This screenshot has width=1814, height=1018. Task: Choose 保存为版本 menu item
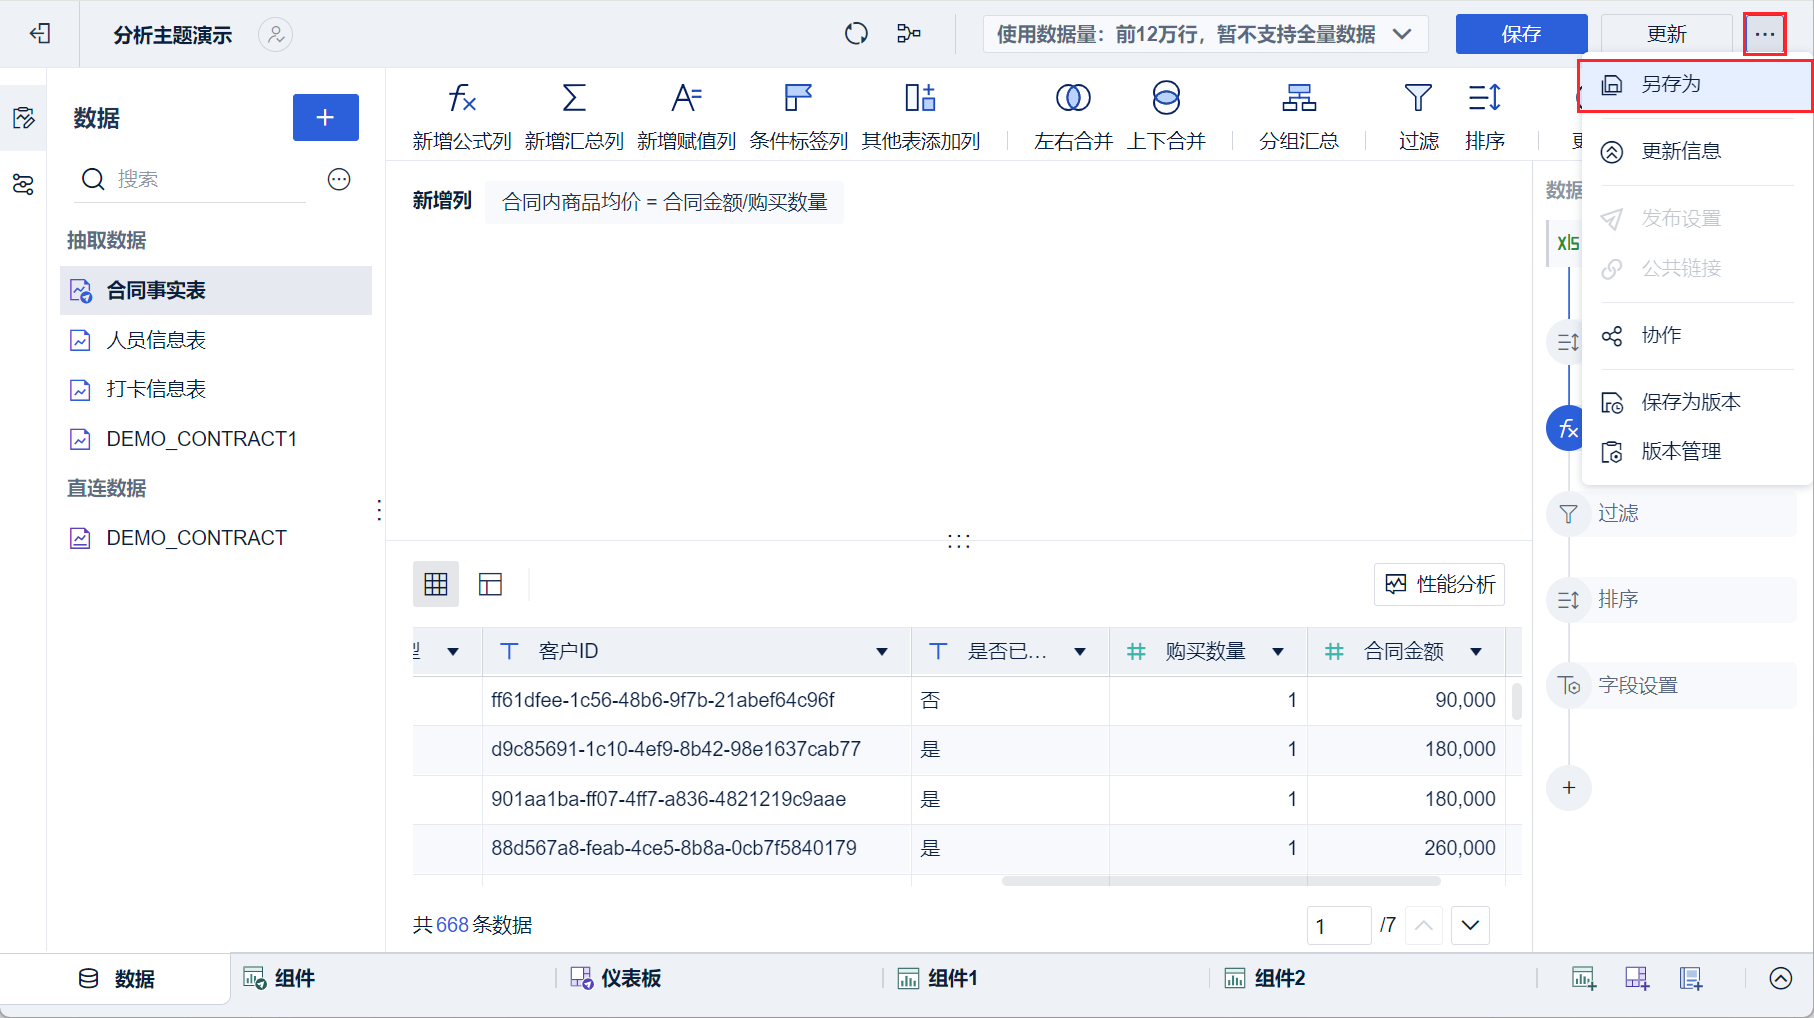(1695, 402)
